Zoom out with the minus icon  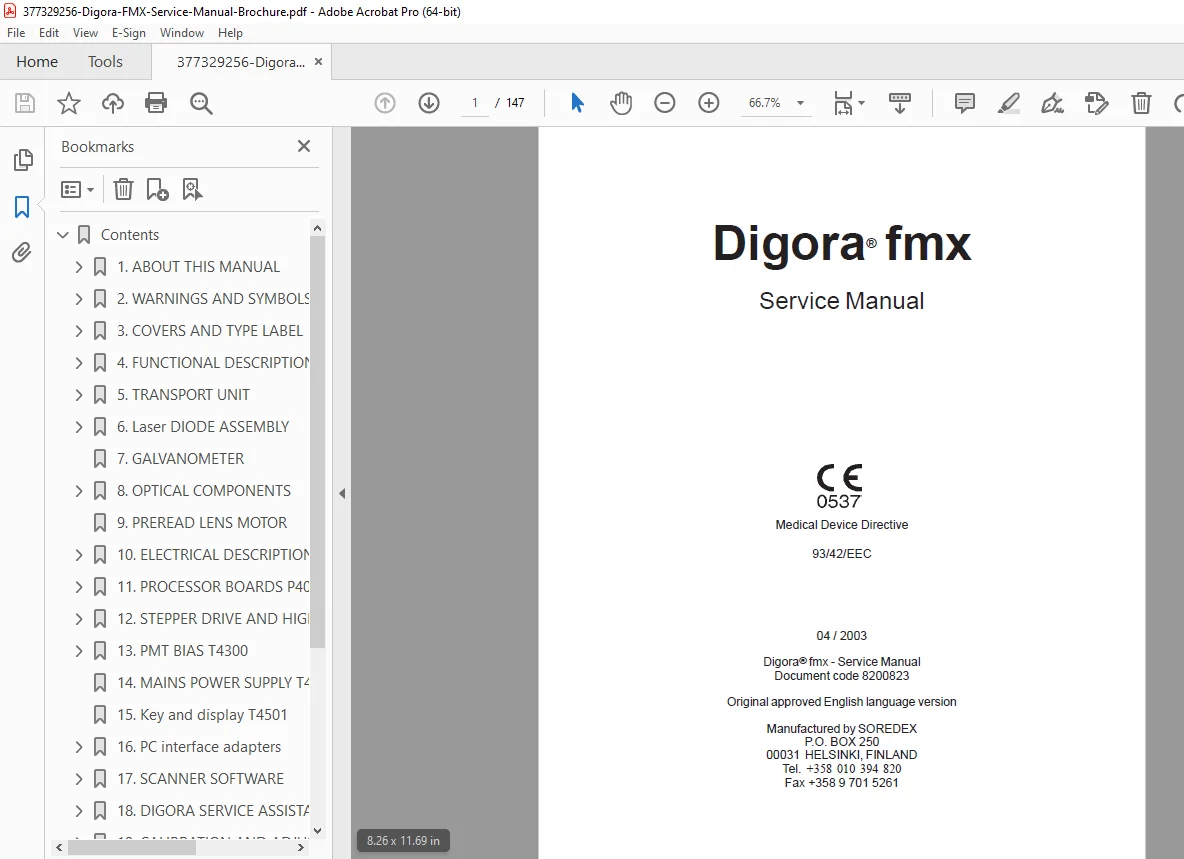point(664,103)
